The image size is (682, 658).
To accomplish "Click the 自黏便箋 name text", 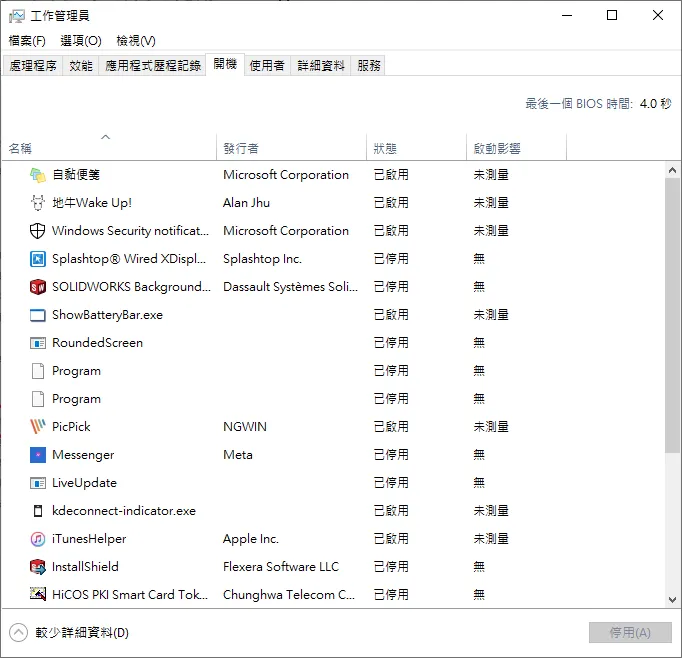I will pyautogui.click(x=76, y=175).
